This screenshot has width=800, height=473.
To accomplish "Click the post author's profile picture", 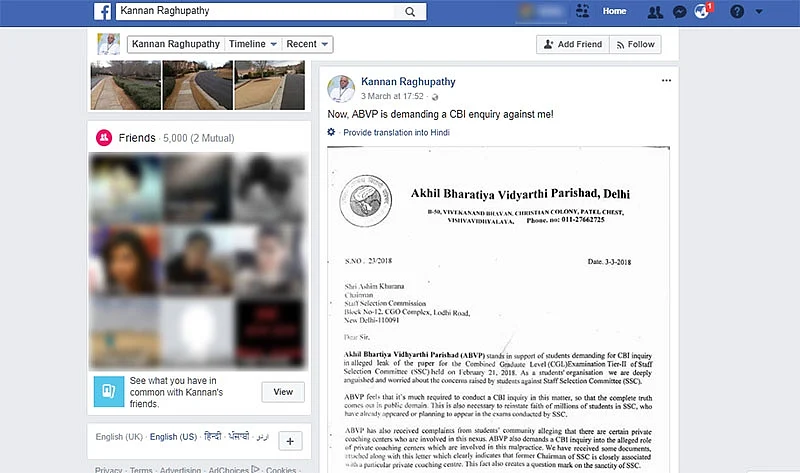I will click(x=341, y=88).
